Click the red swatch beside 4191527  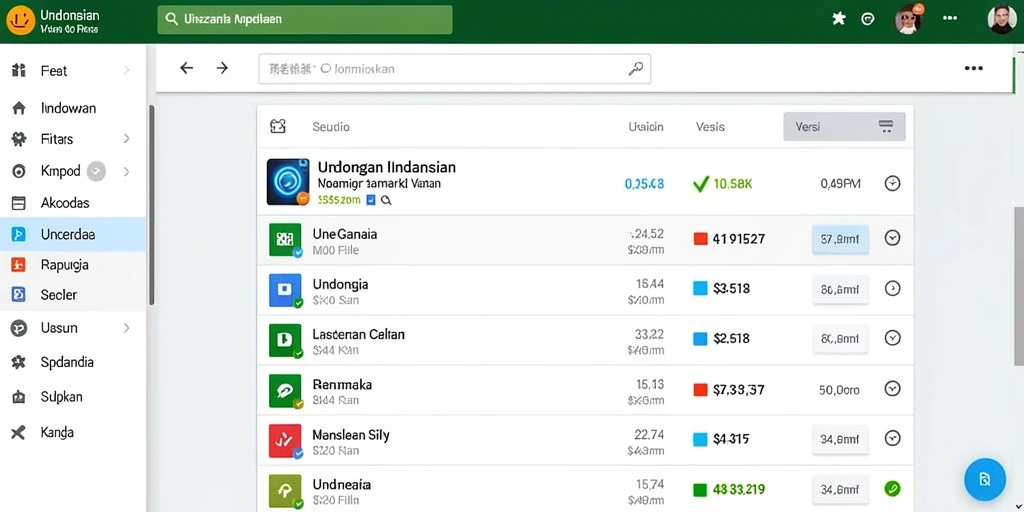point(700,238)
